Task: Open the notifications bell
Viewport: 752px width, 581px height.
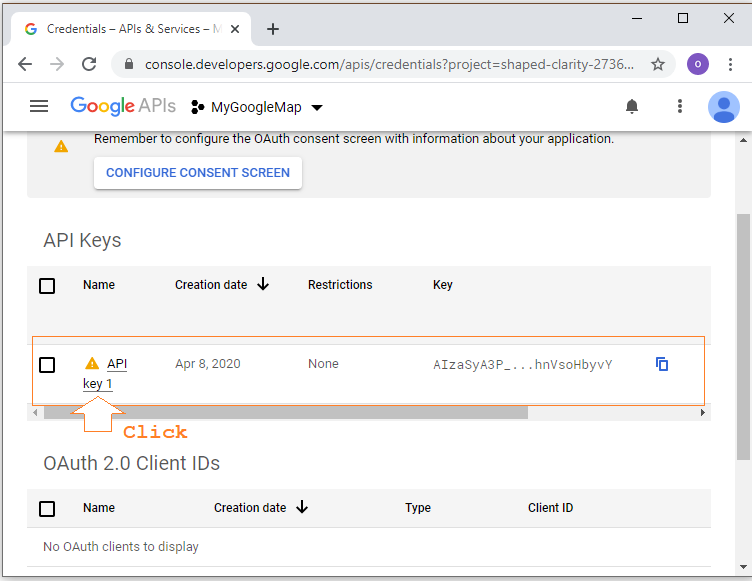Action: 632,106
